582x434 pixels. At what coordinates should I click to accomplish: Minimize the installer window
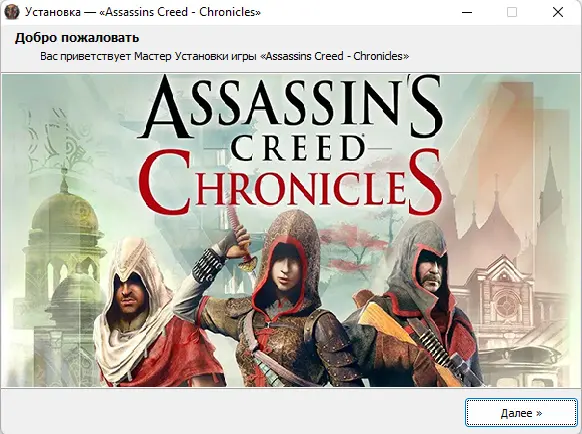click(467, 12)
